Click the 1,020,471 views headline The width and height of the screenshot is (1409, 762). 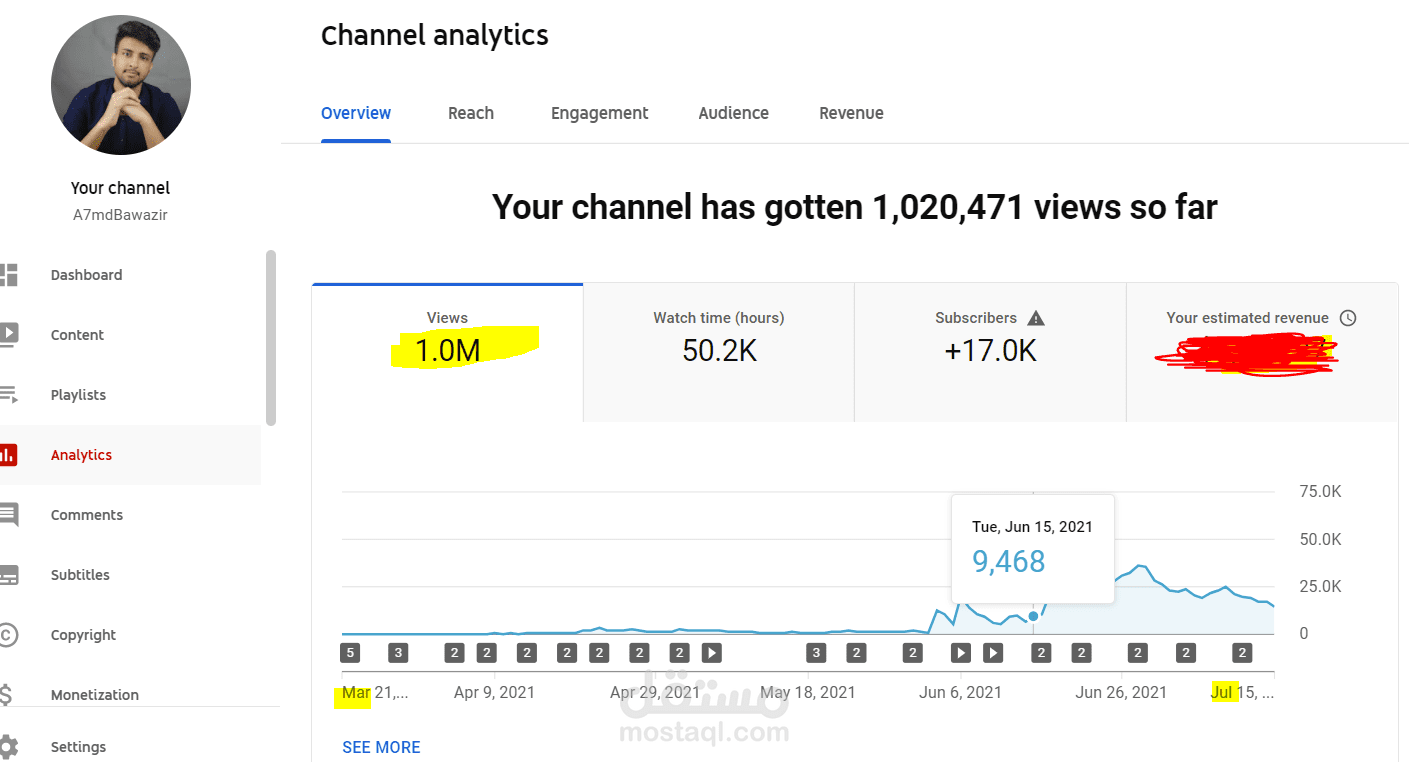tap(855, 207)
